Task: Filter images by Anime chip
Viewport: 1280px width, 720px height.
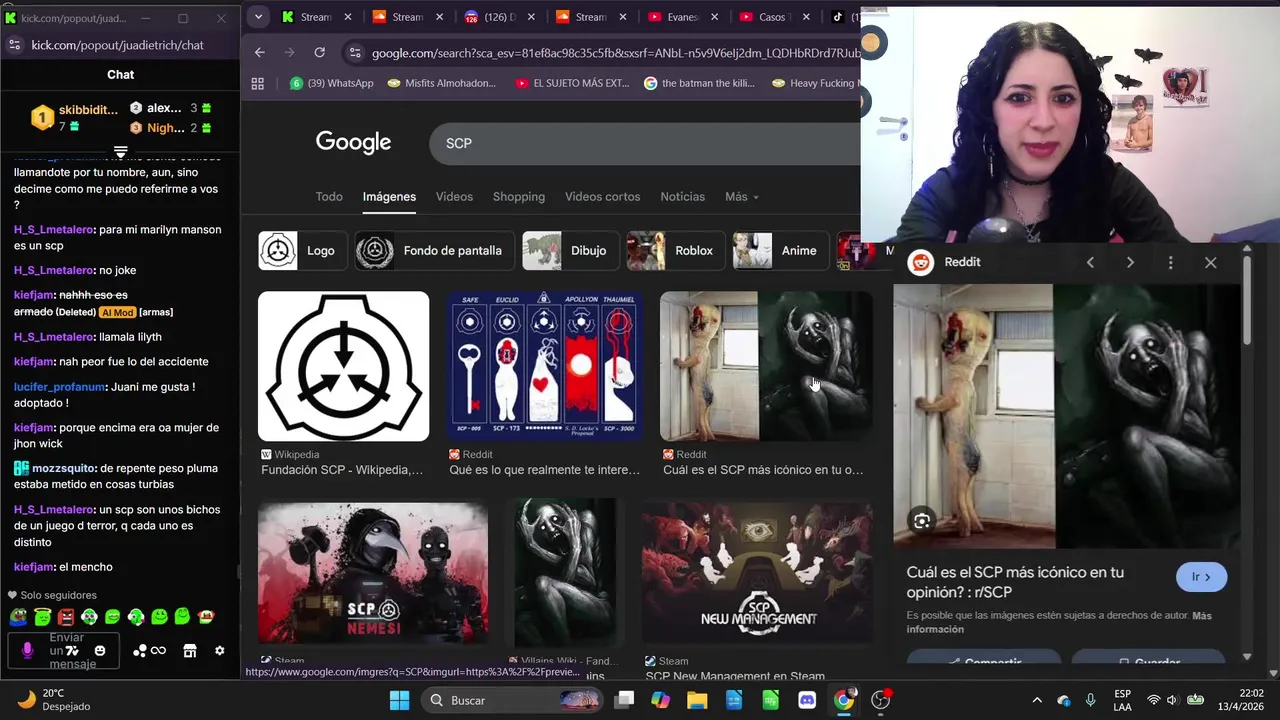Action: click(781, 251)
